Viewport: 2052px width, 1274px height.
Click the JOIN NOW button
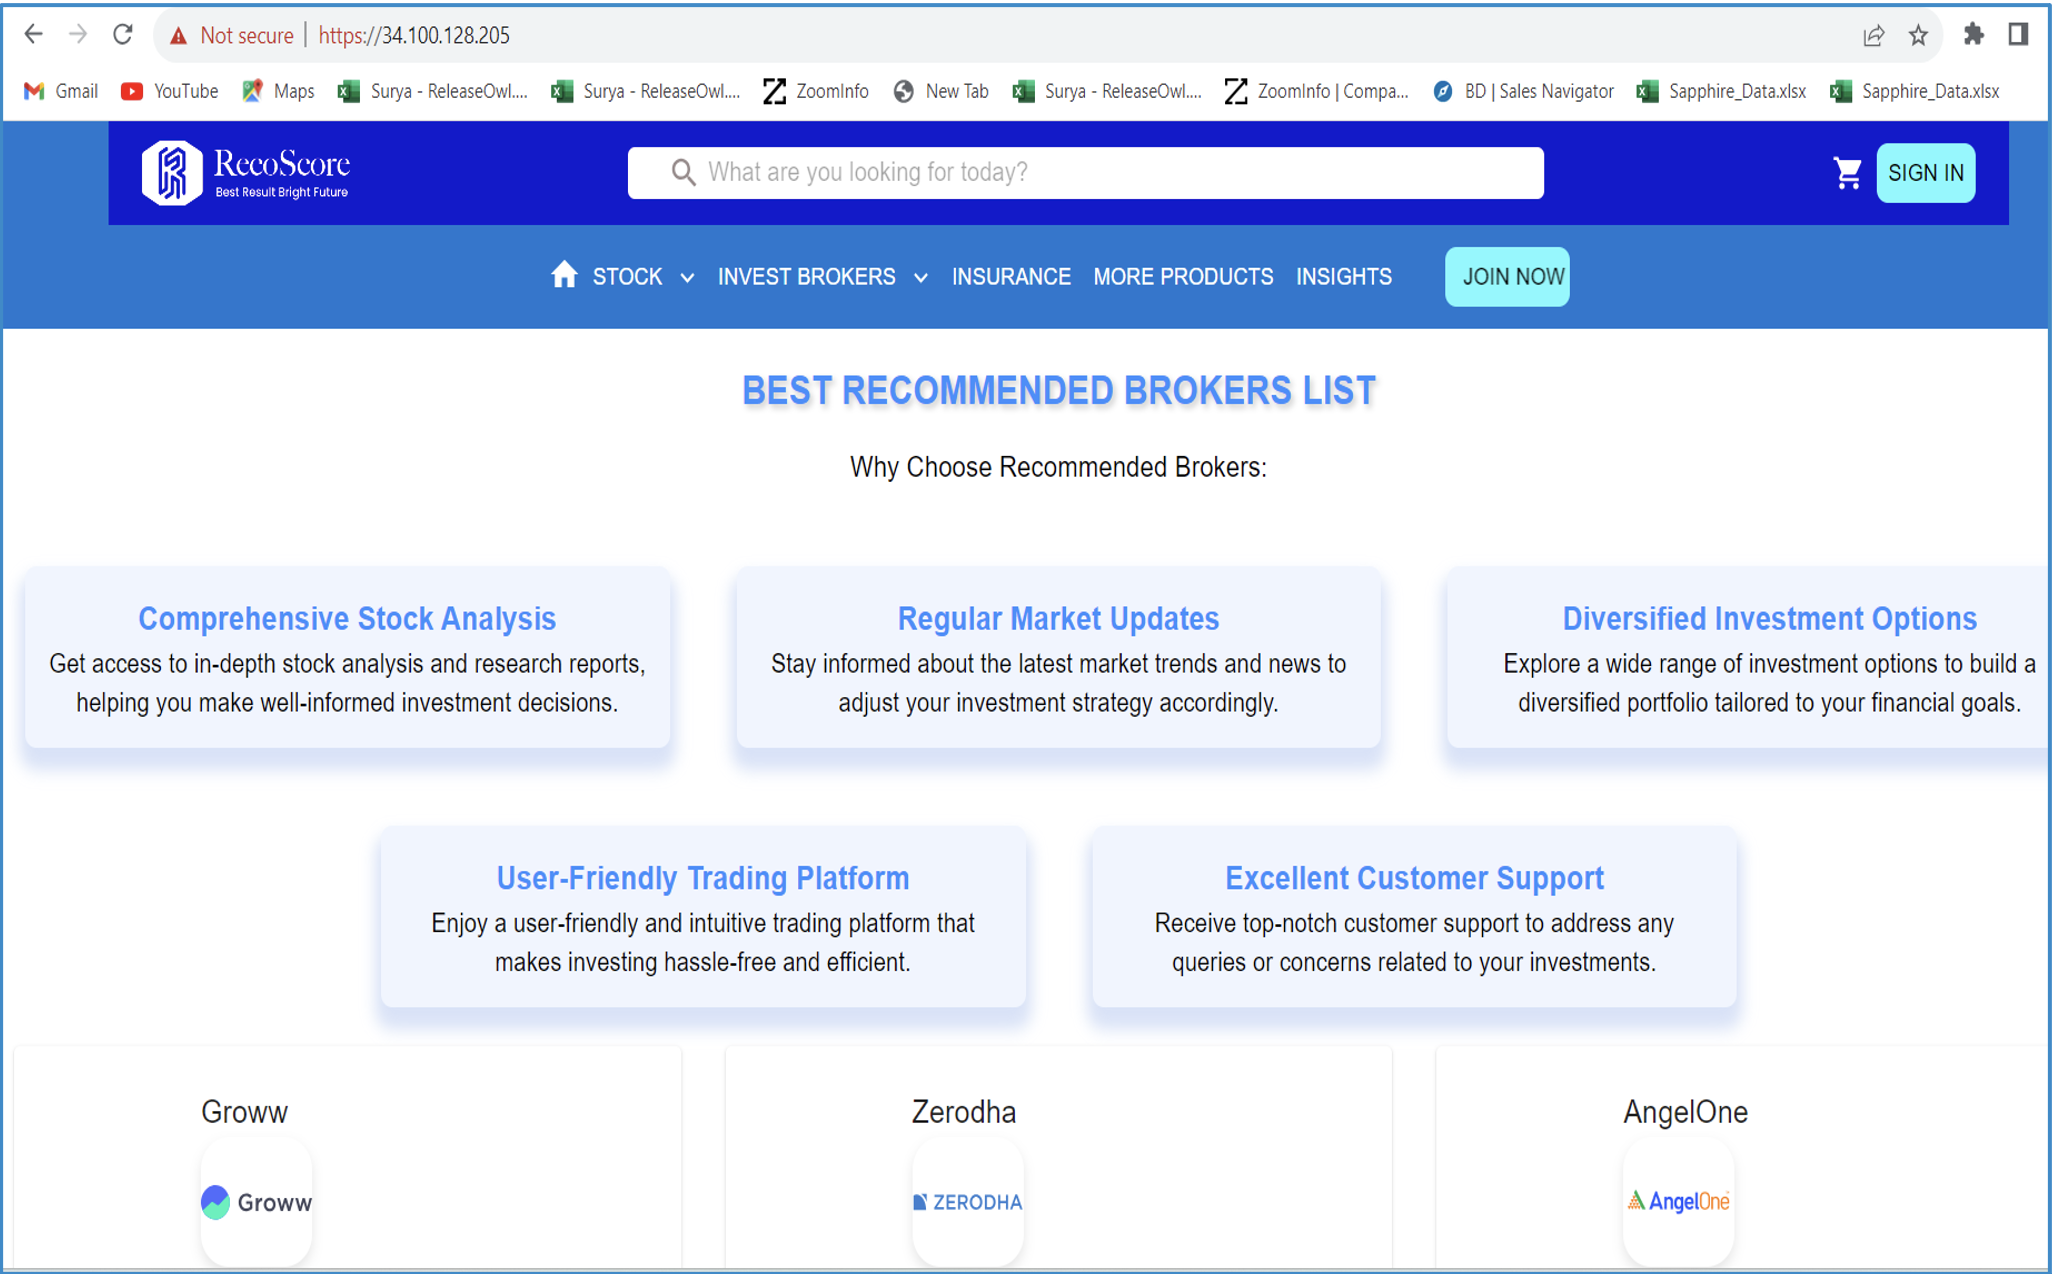point(1507,277)
